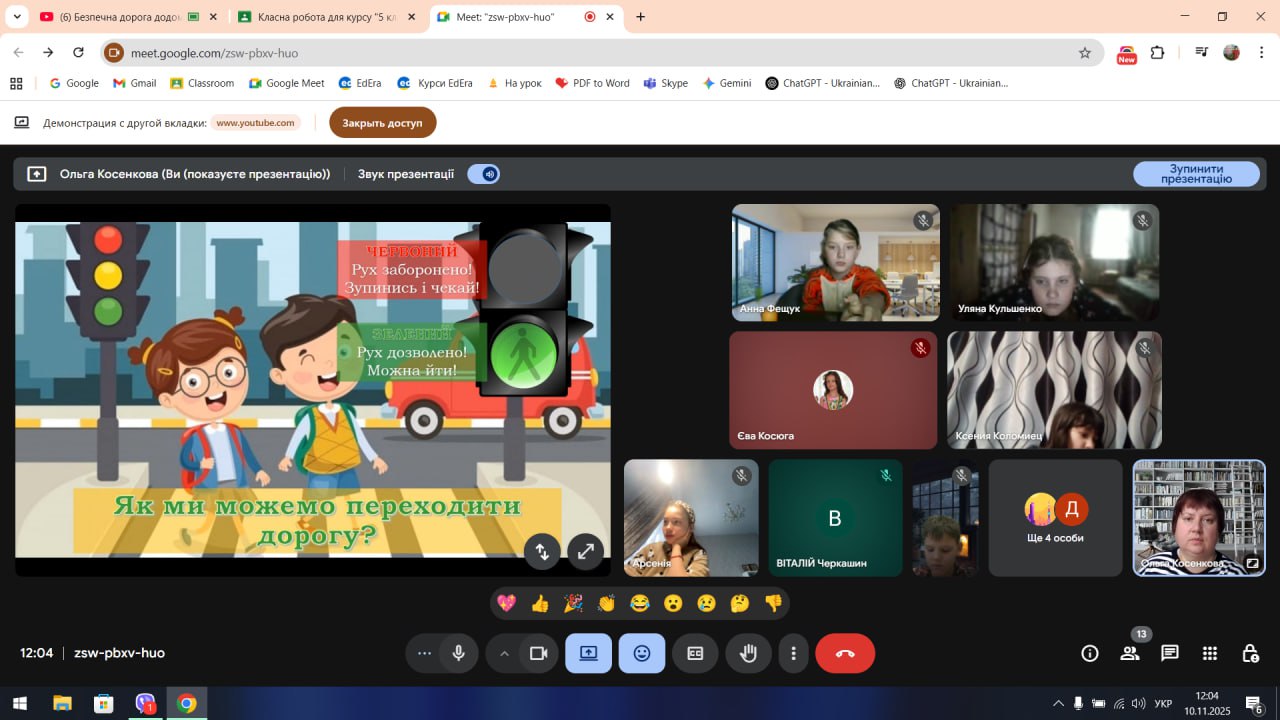Open the participants list panel
Viewport: 1280px width, 720px height.
point(1130,653)
